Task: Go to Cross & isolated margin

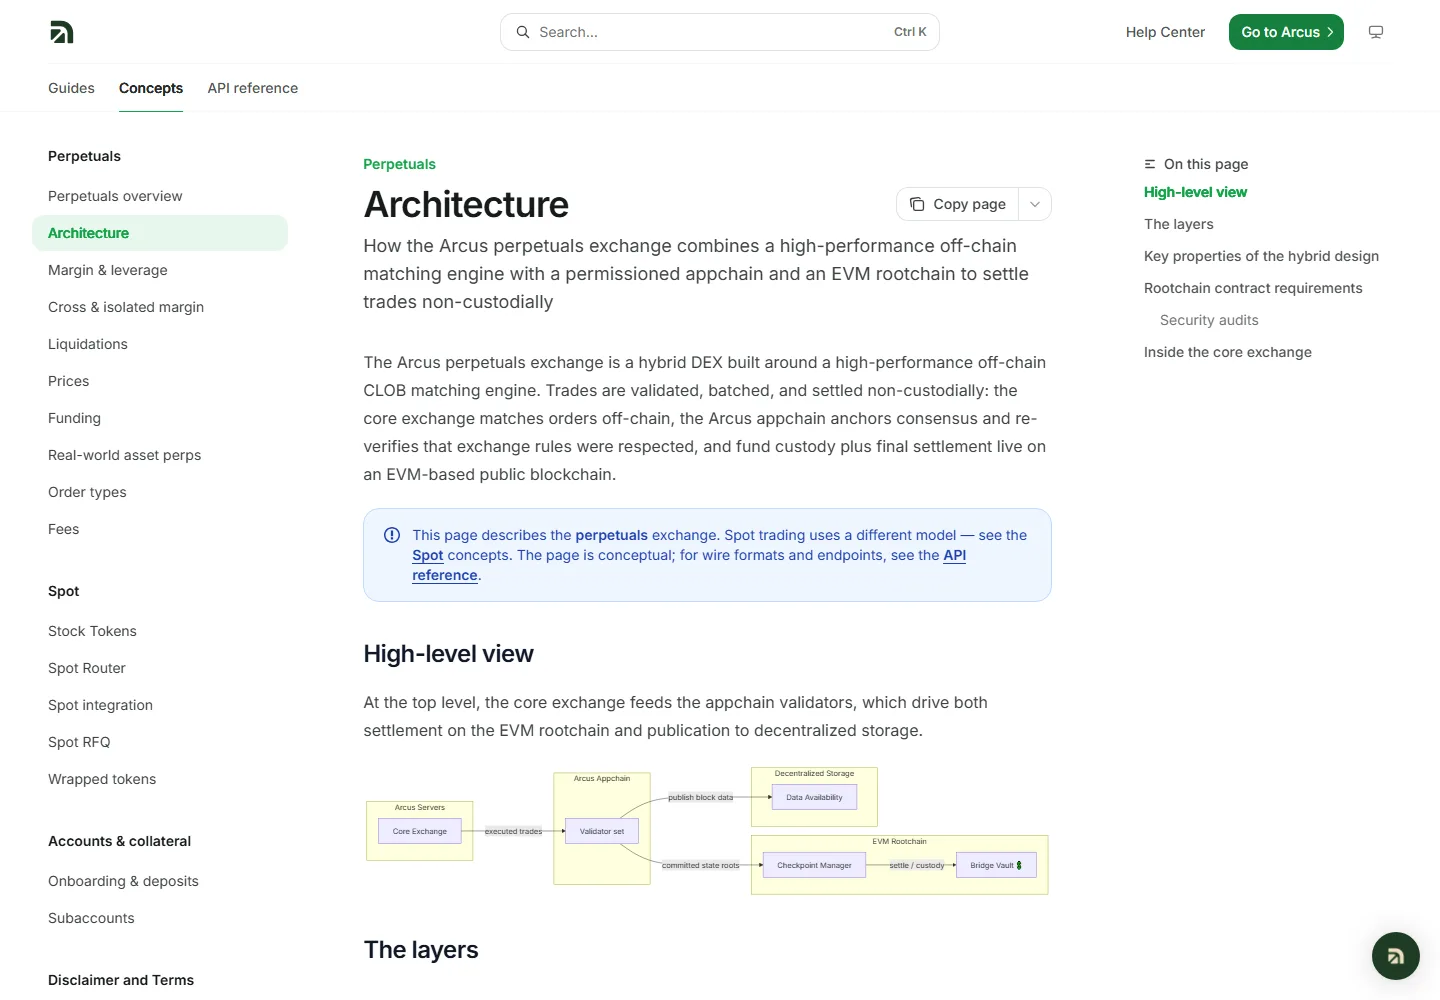Action: [x=160, y=307]
